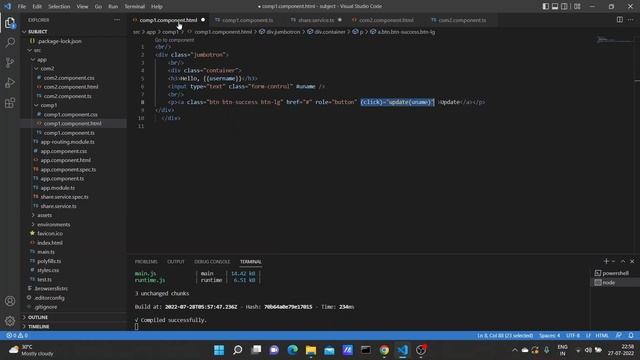The image size is (640, 360).
Task: Open the new terminal launch profile dropdown
Action: tap(613, 261)
